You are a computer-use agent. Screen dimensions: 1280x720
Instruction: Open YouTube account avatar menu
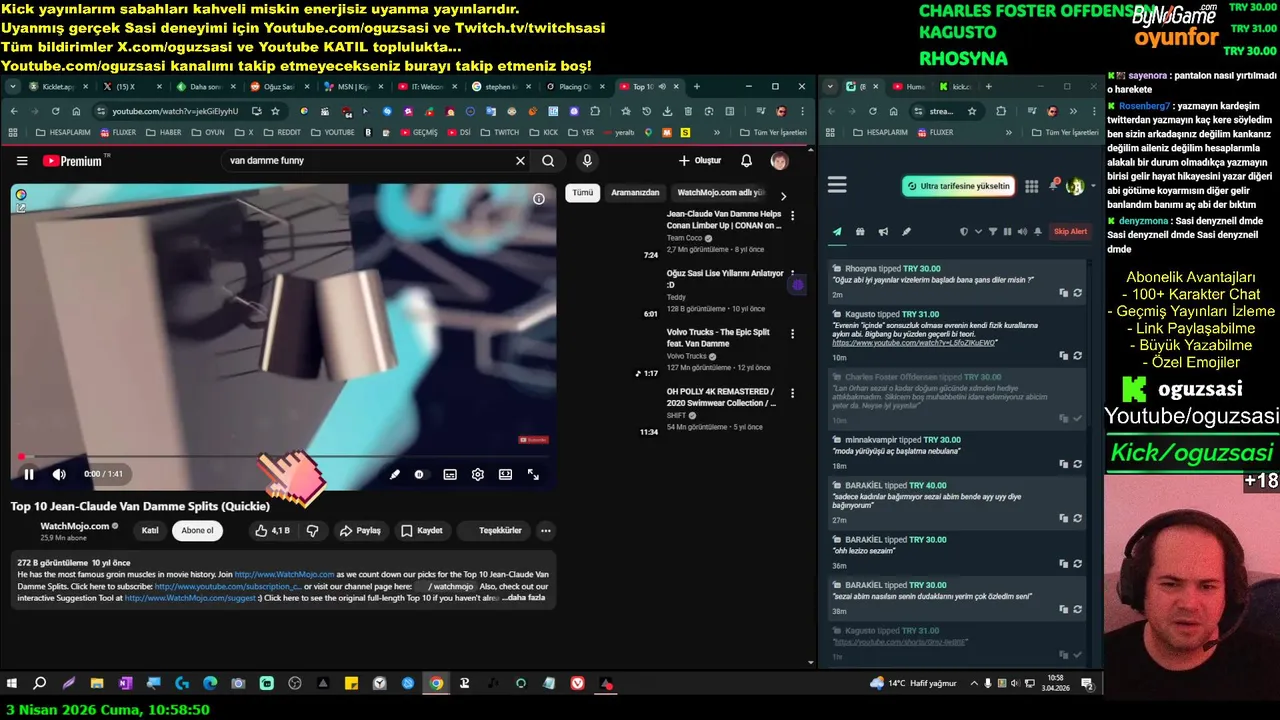pyautogui.click(x=779, y=160)
